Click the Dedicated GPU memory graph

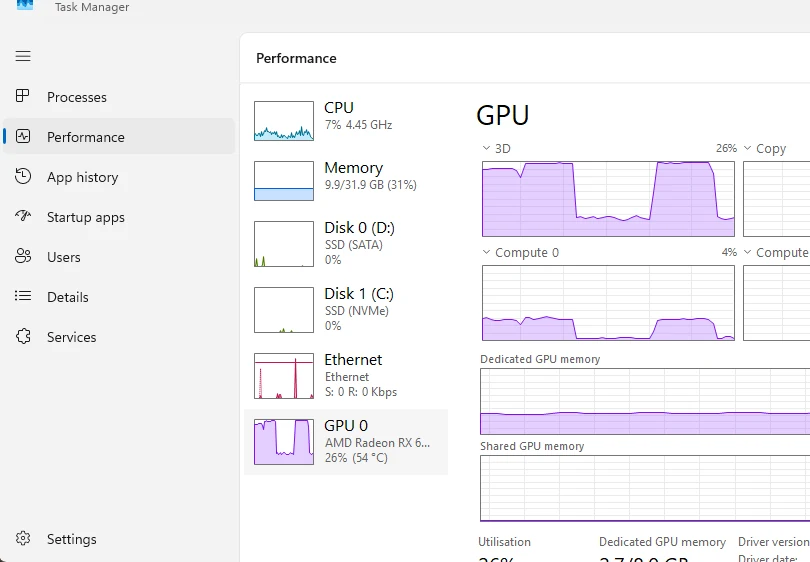point(645,401)
